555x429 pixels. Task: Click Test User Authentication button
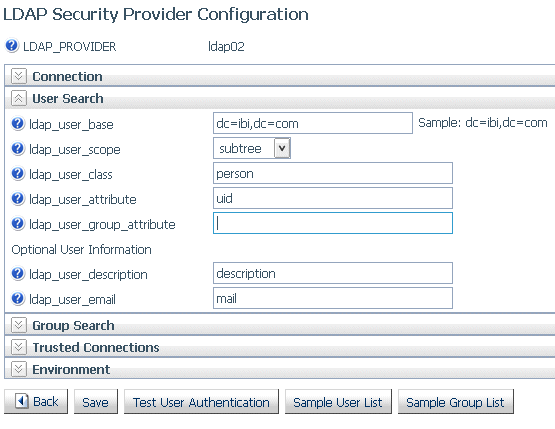[x=201, y=401]
